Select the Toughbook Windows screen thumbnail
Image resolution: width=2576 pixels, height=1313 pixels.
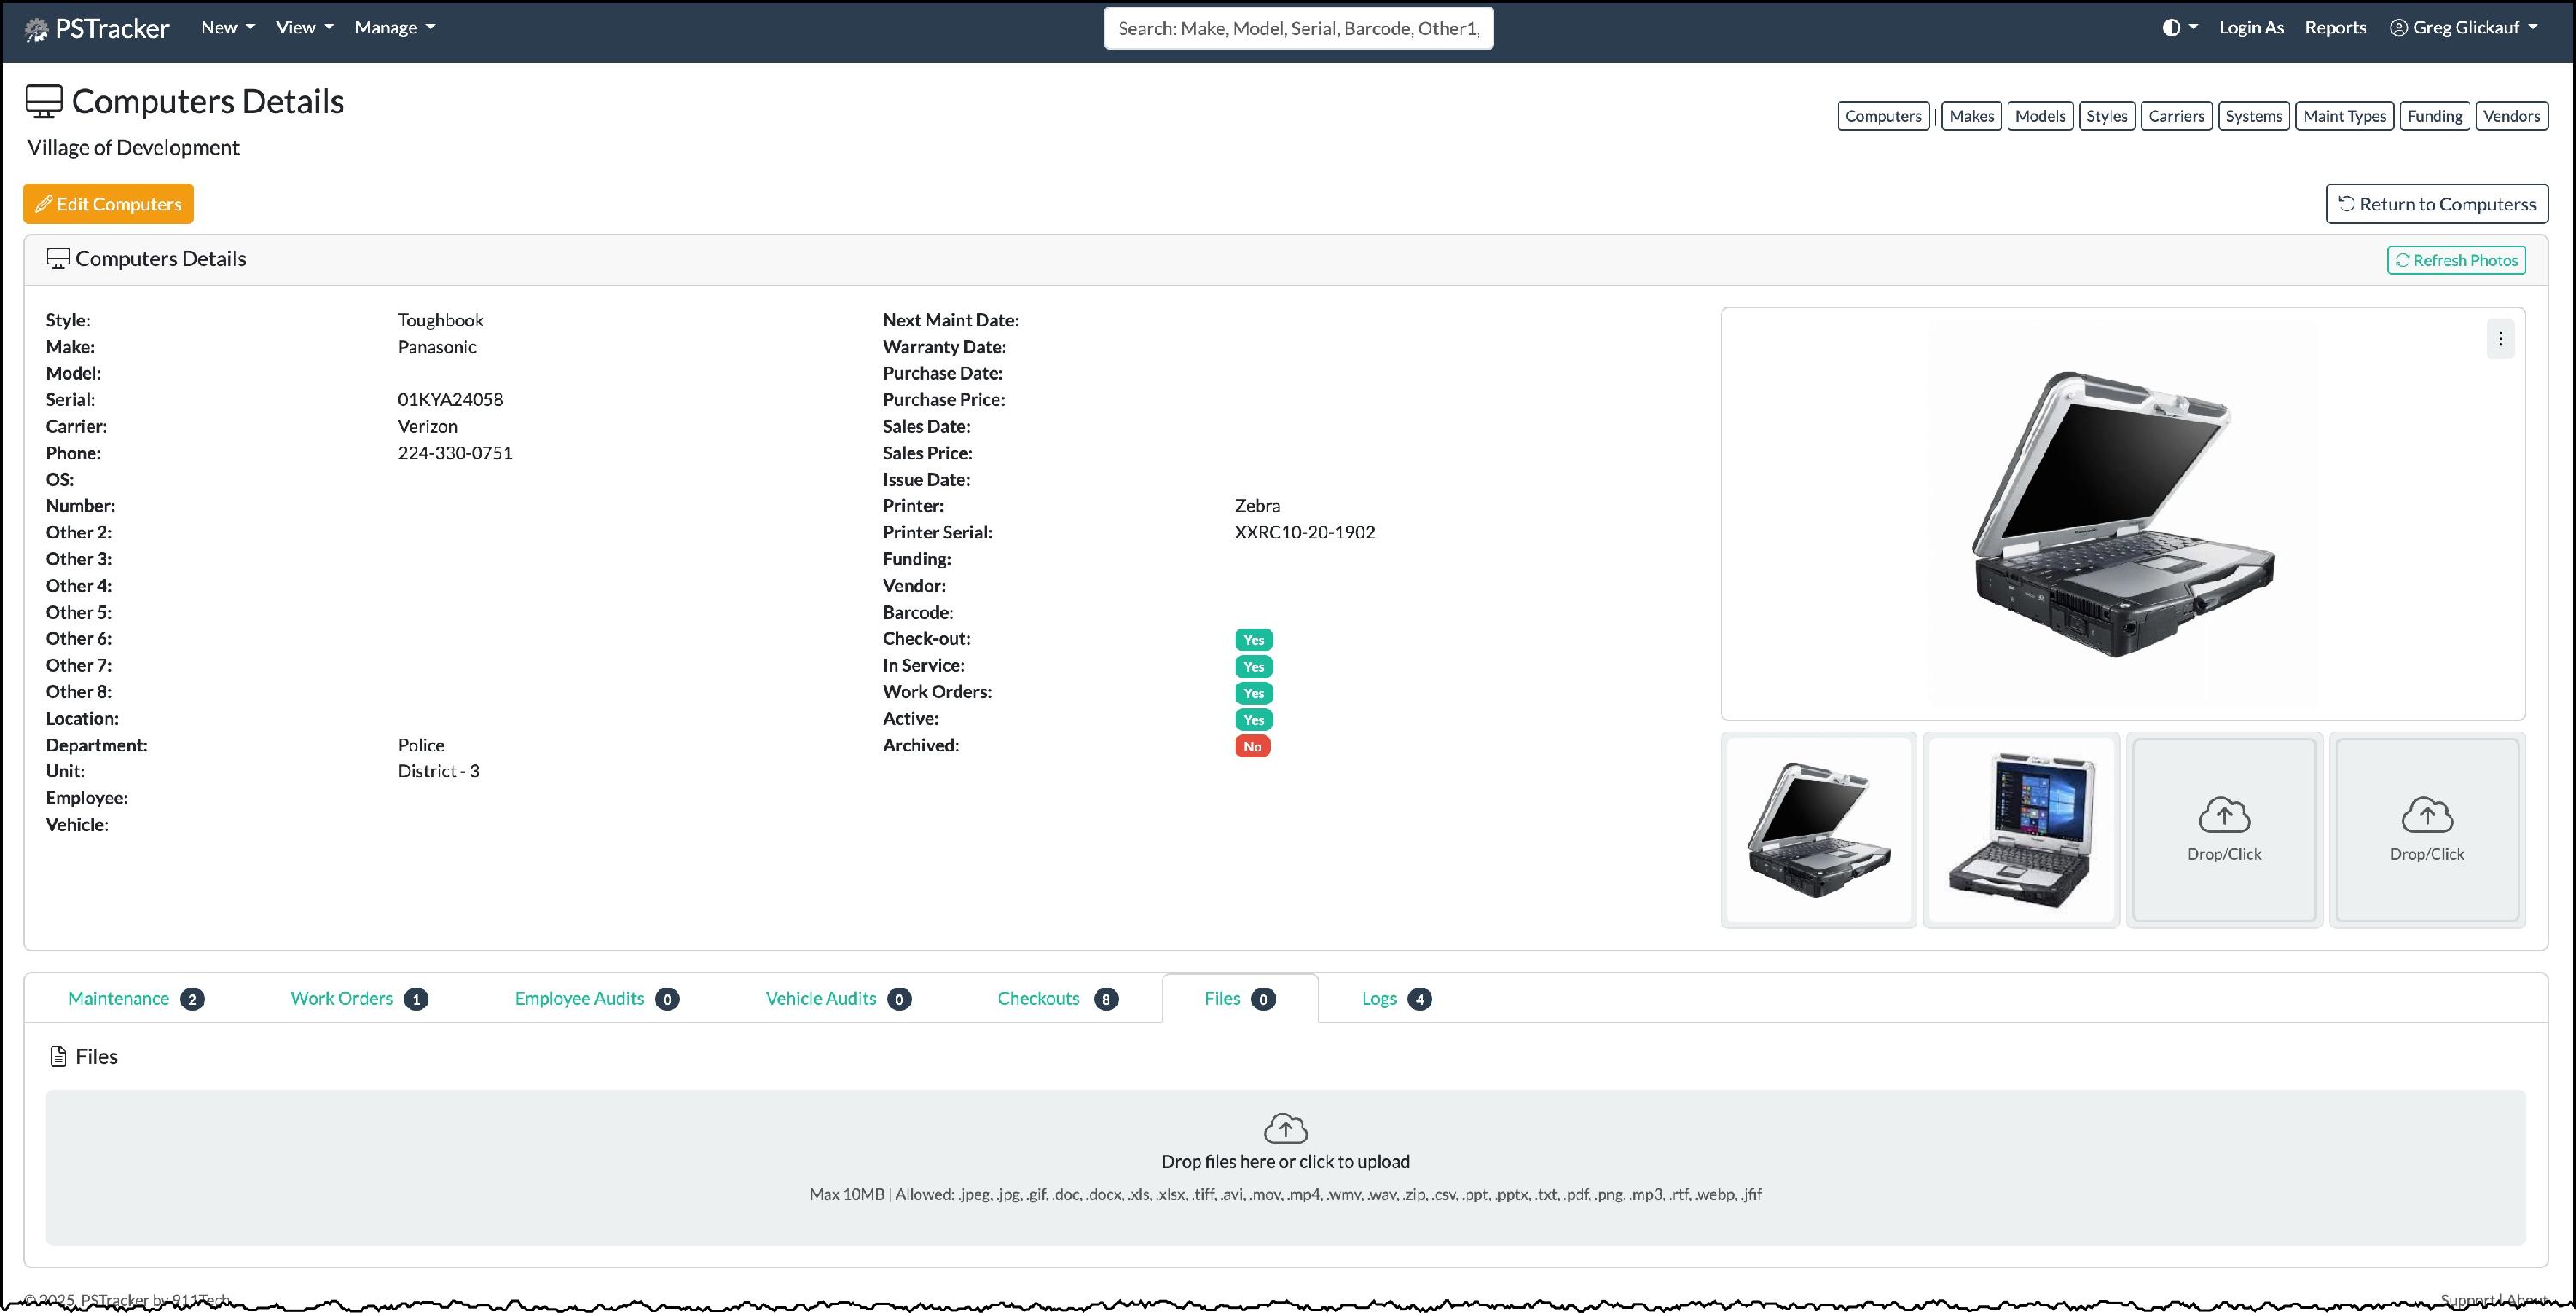click(2020, 829)
